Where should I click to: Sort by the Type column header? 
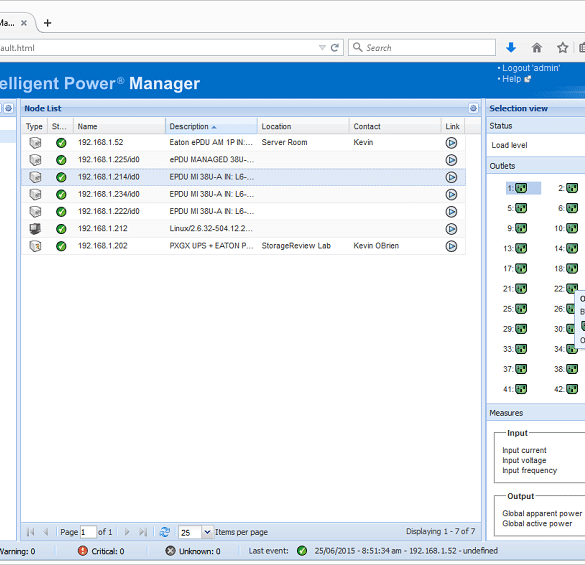pos(34,127)
